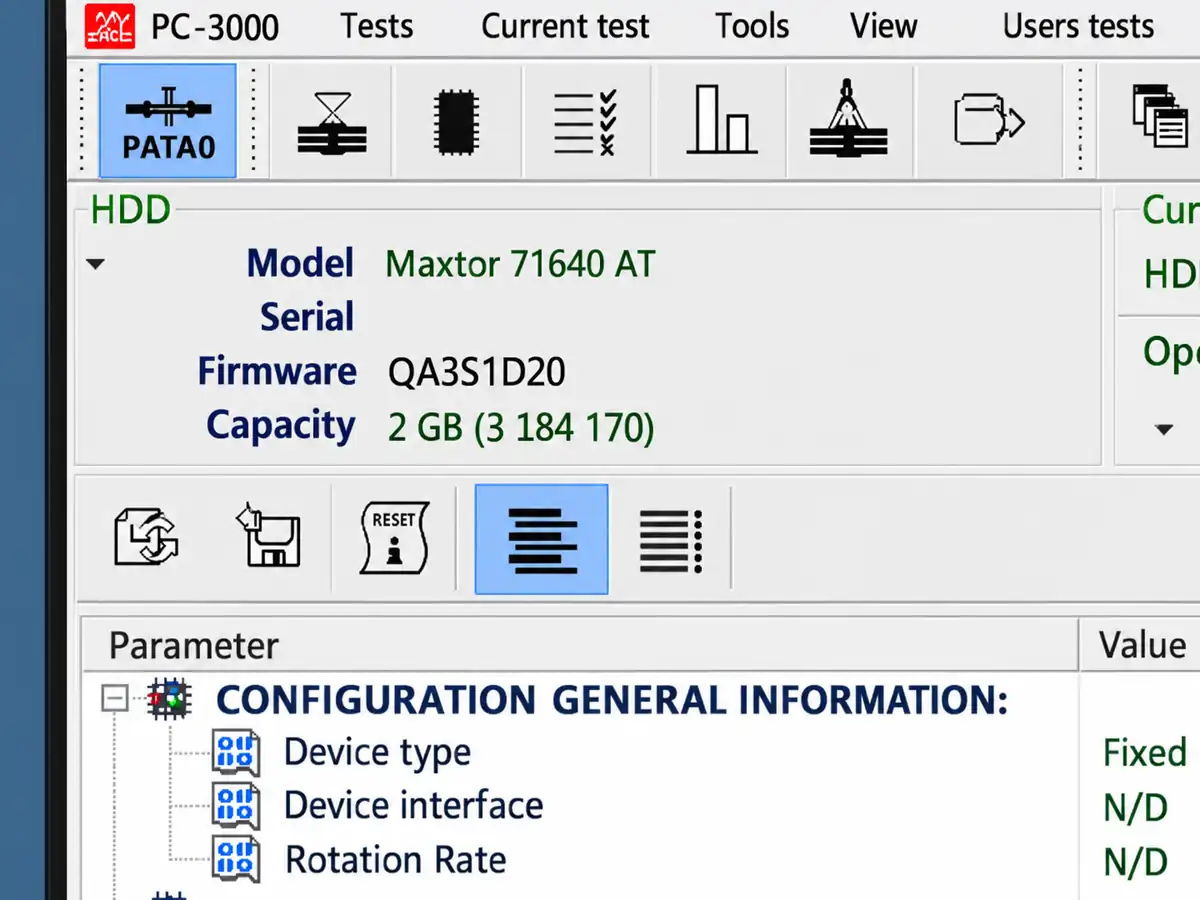Click the chip microcontroller toolbar icon
This screenshot has width=1200, height=900.
456,123
